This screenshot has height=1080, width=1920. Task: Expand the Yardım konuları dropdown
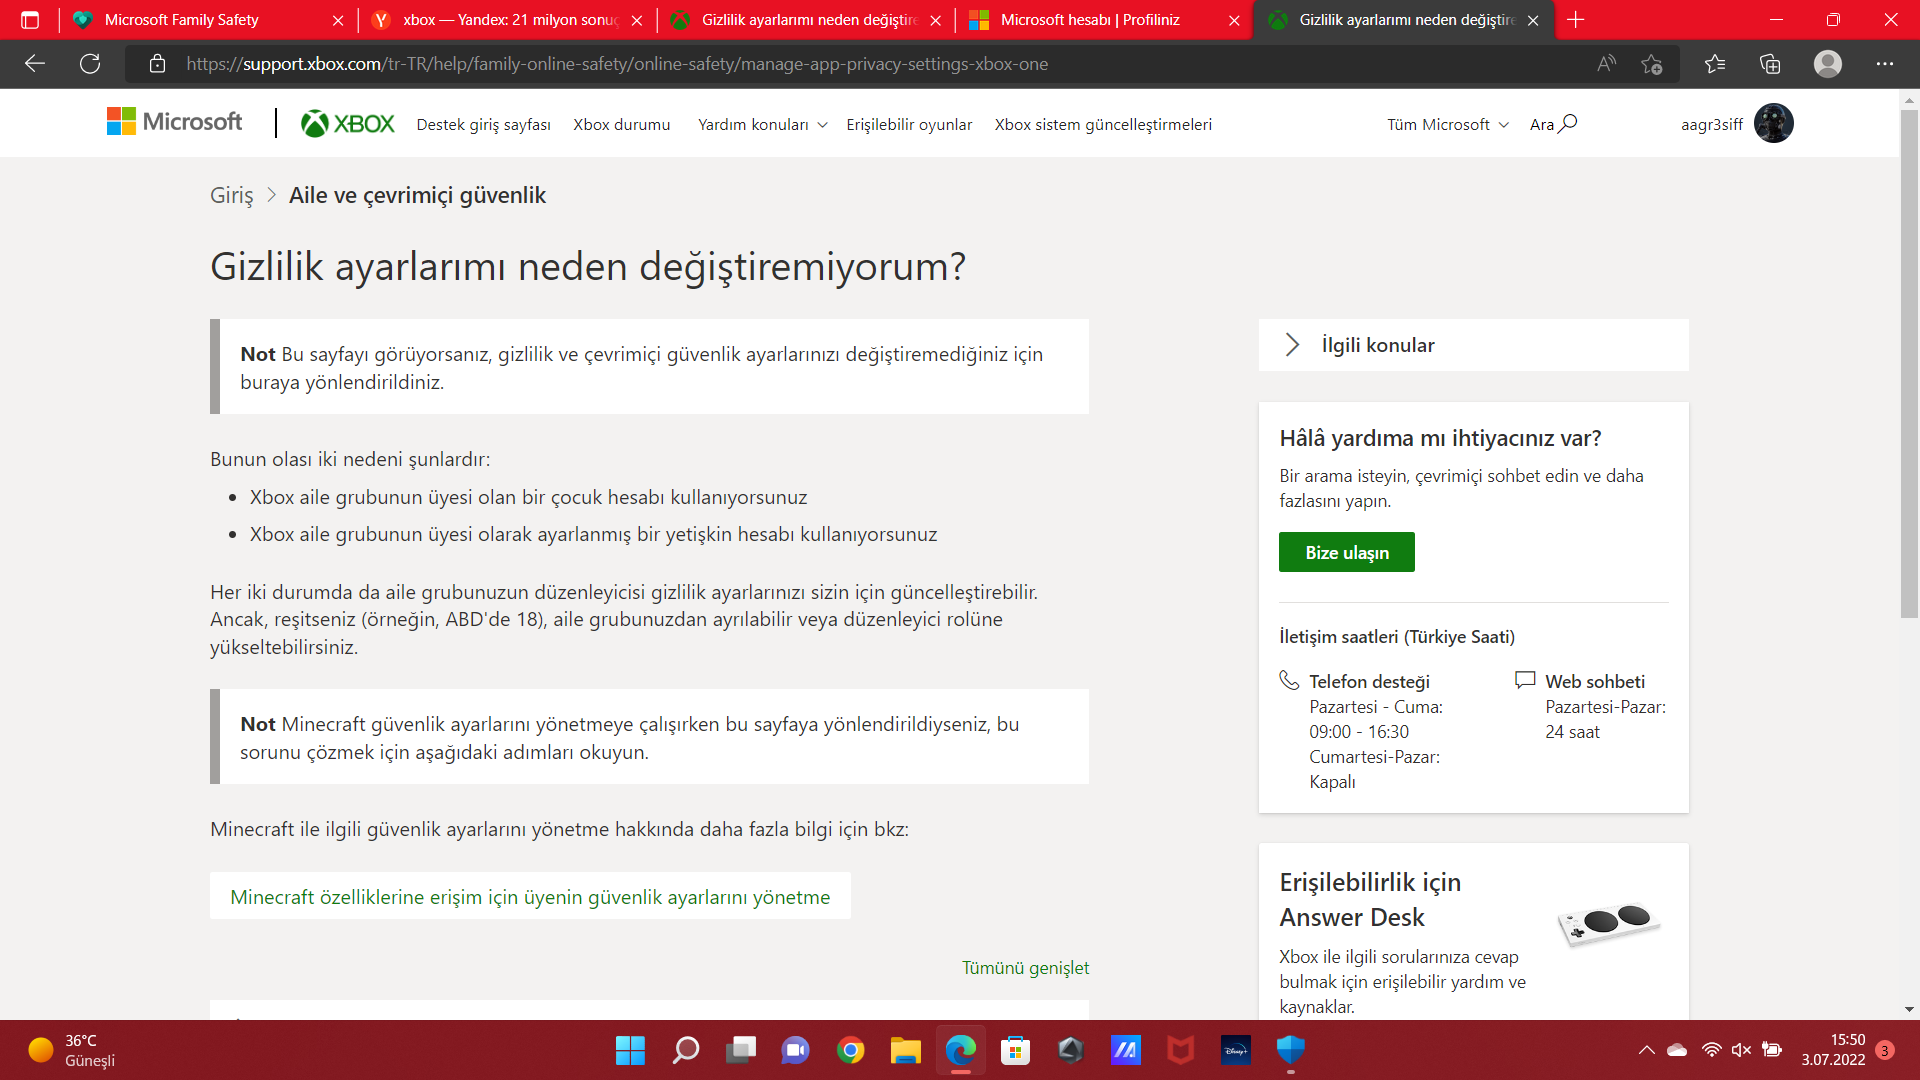pos(762,125)
